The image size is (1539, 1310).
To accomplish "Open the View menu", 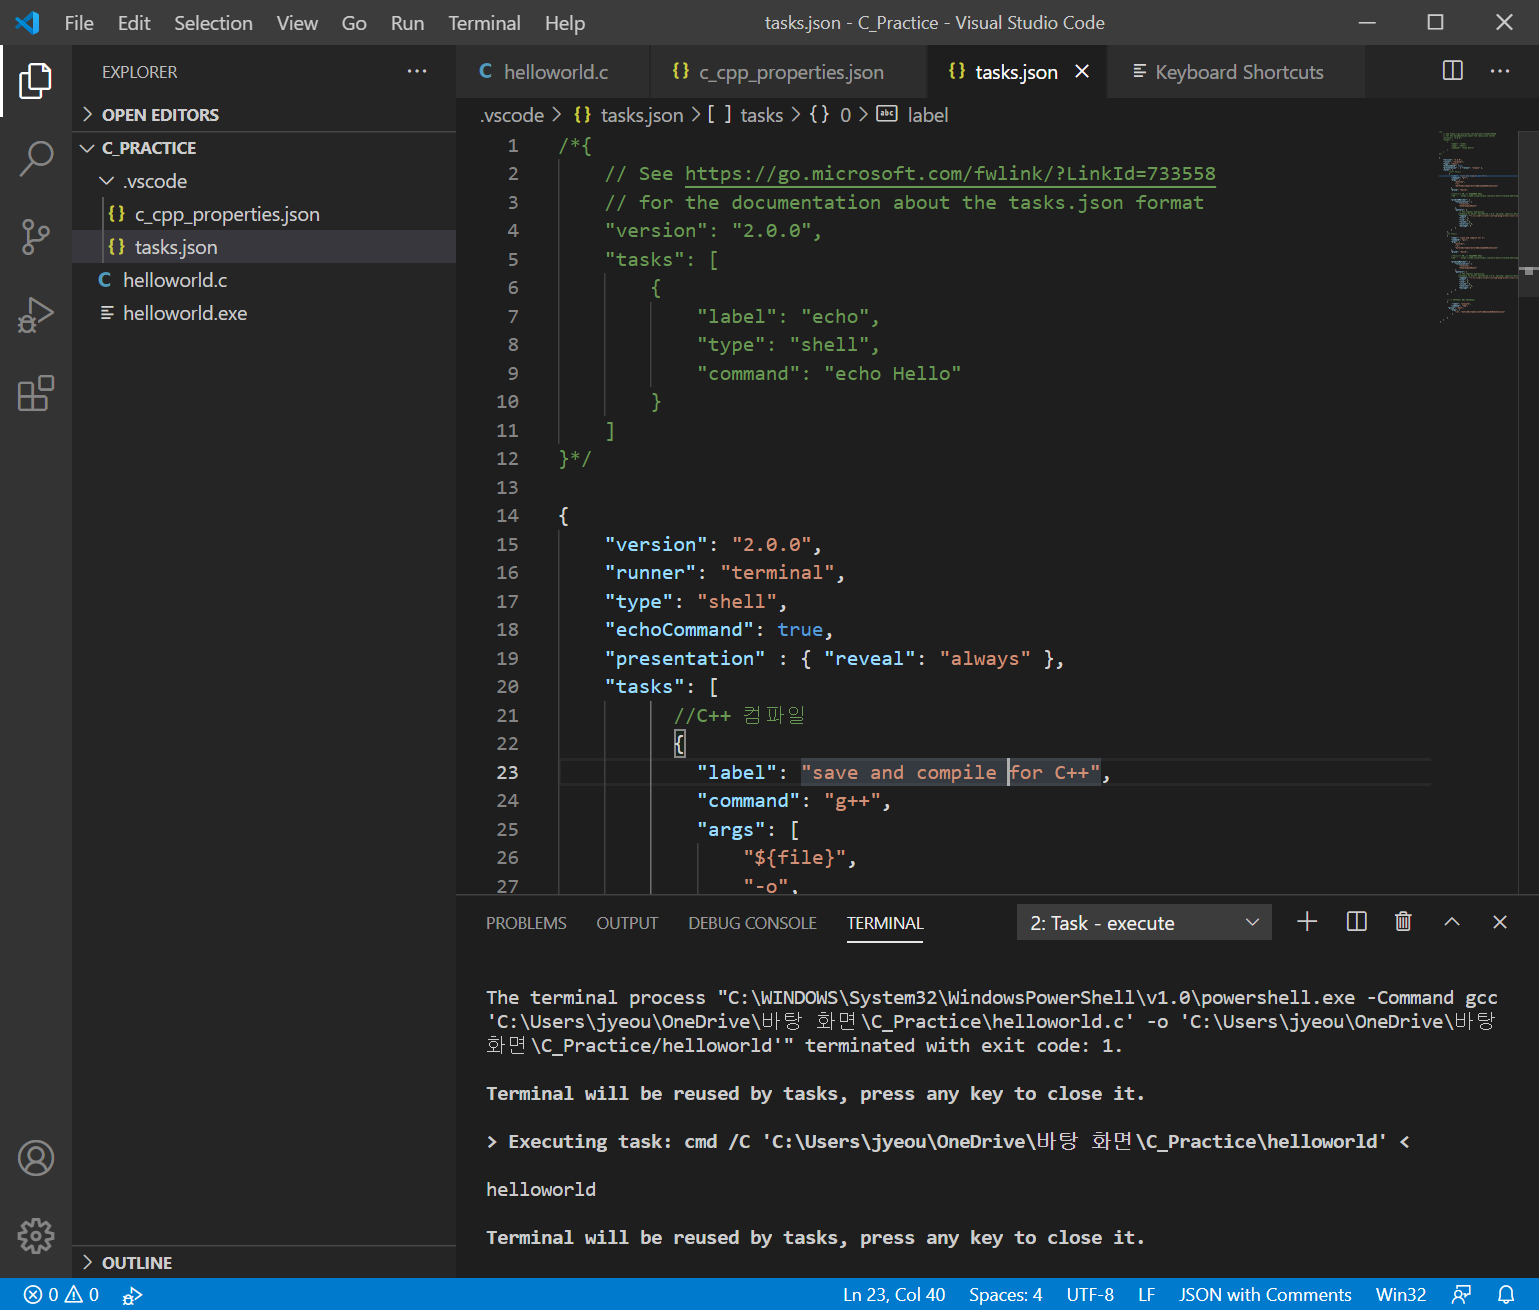I will (297, 23).
